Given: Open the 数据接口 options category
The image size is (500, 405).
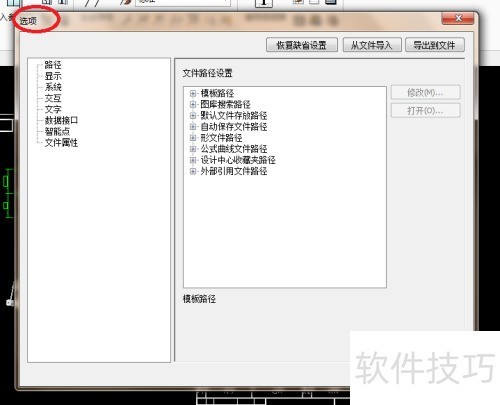Looking at the screenshot, I should pos(61,120).
